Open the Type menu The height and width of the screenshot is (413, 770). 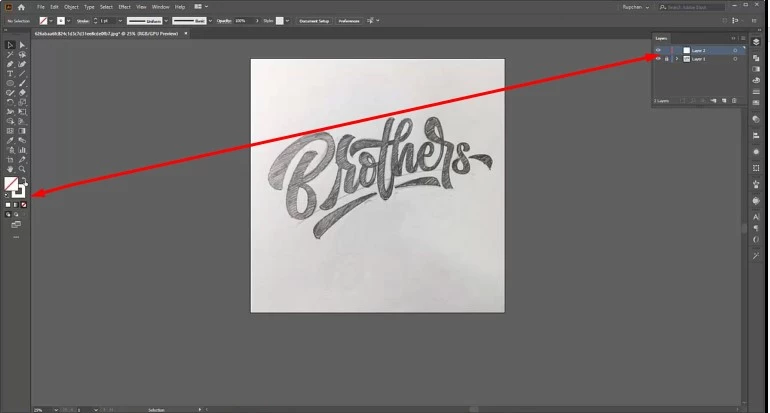(89, 7)
